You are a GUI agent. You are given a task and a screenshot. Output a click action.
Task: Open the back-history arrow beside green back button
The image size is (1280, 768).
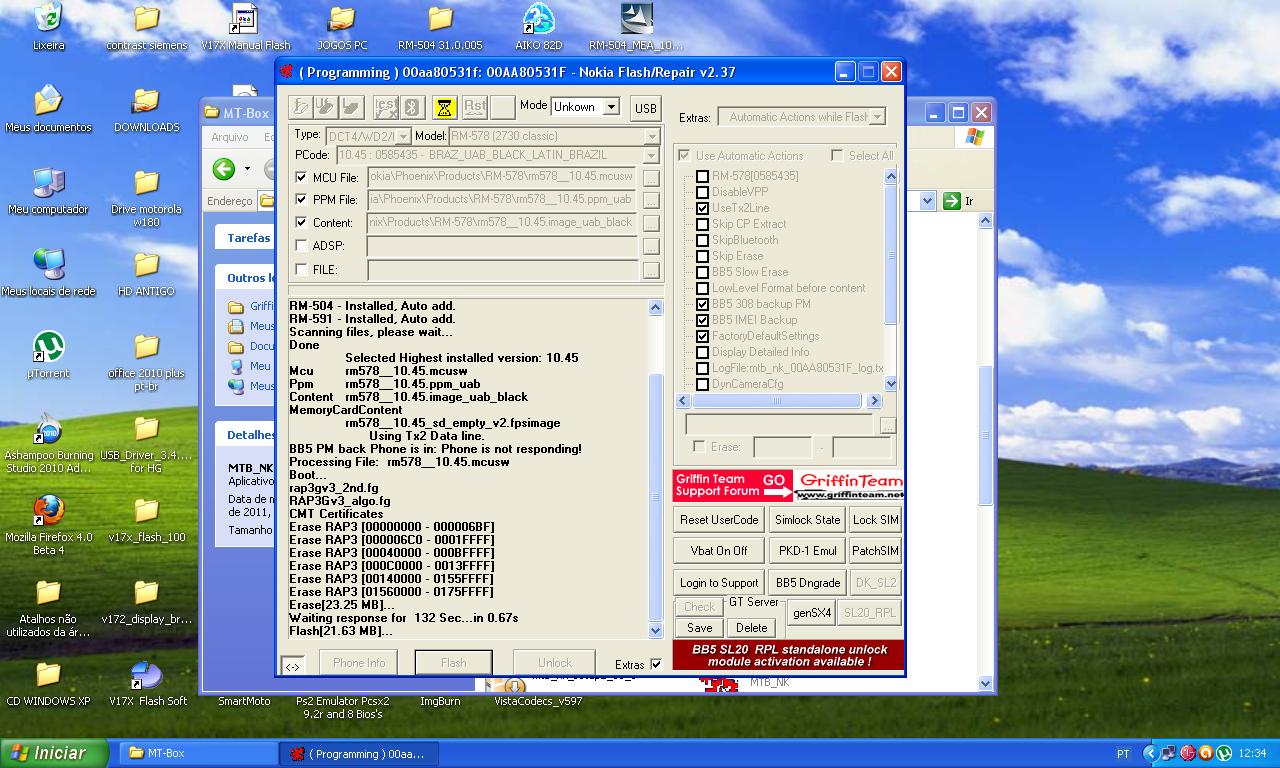point(247,169)
